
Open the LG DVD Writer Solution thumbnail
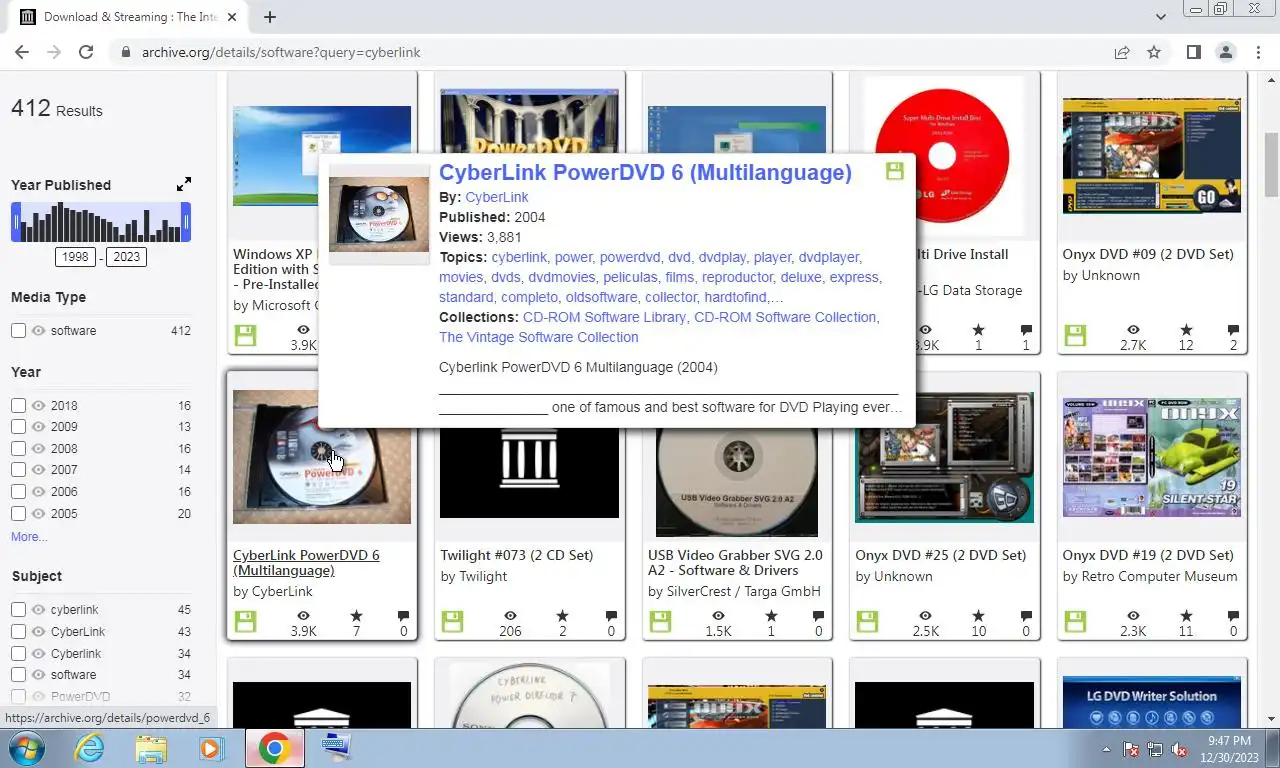[x=1151, y=702]
